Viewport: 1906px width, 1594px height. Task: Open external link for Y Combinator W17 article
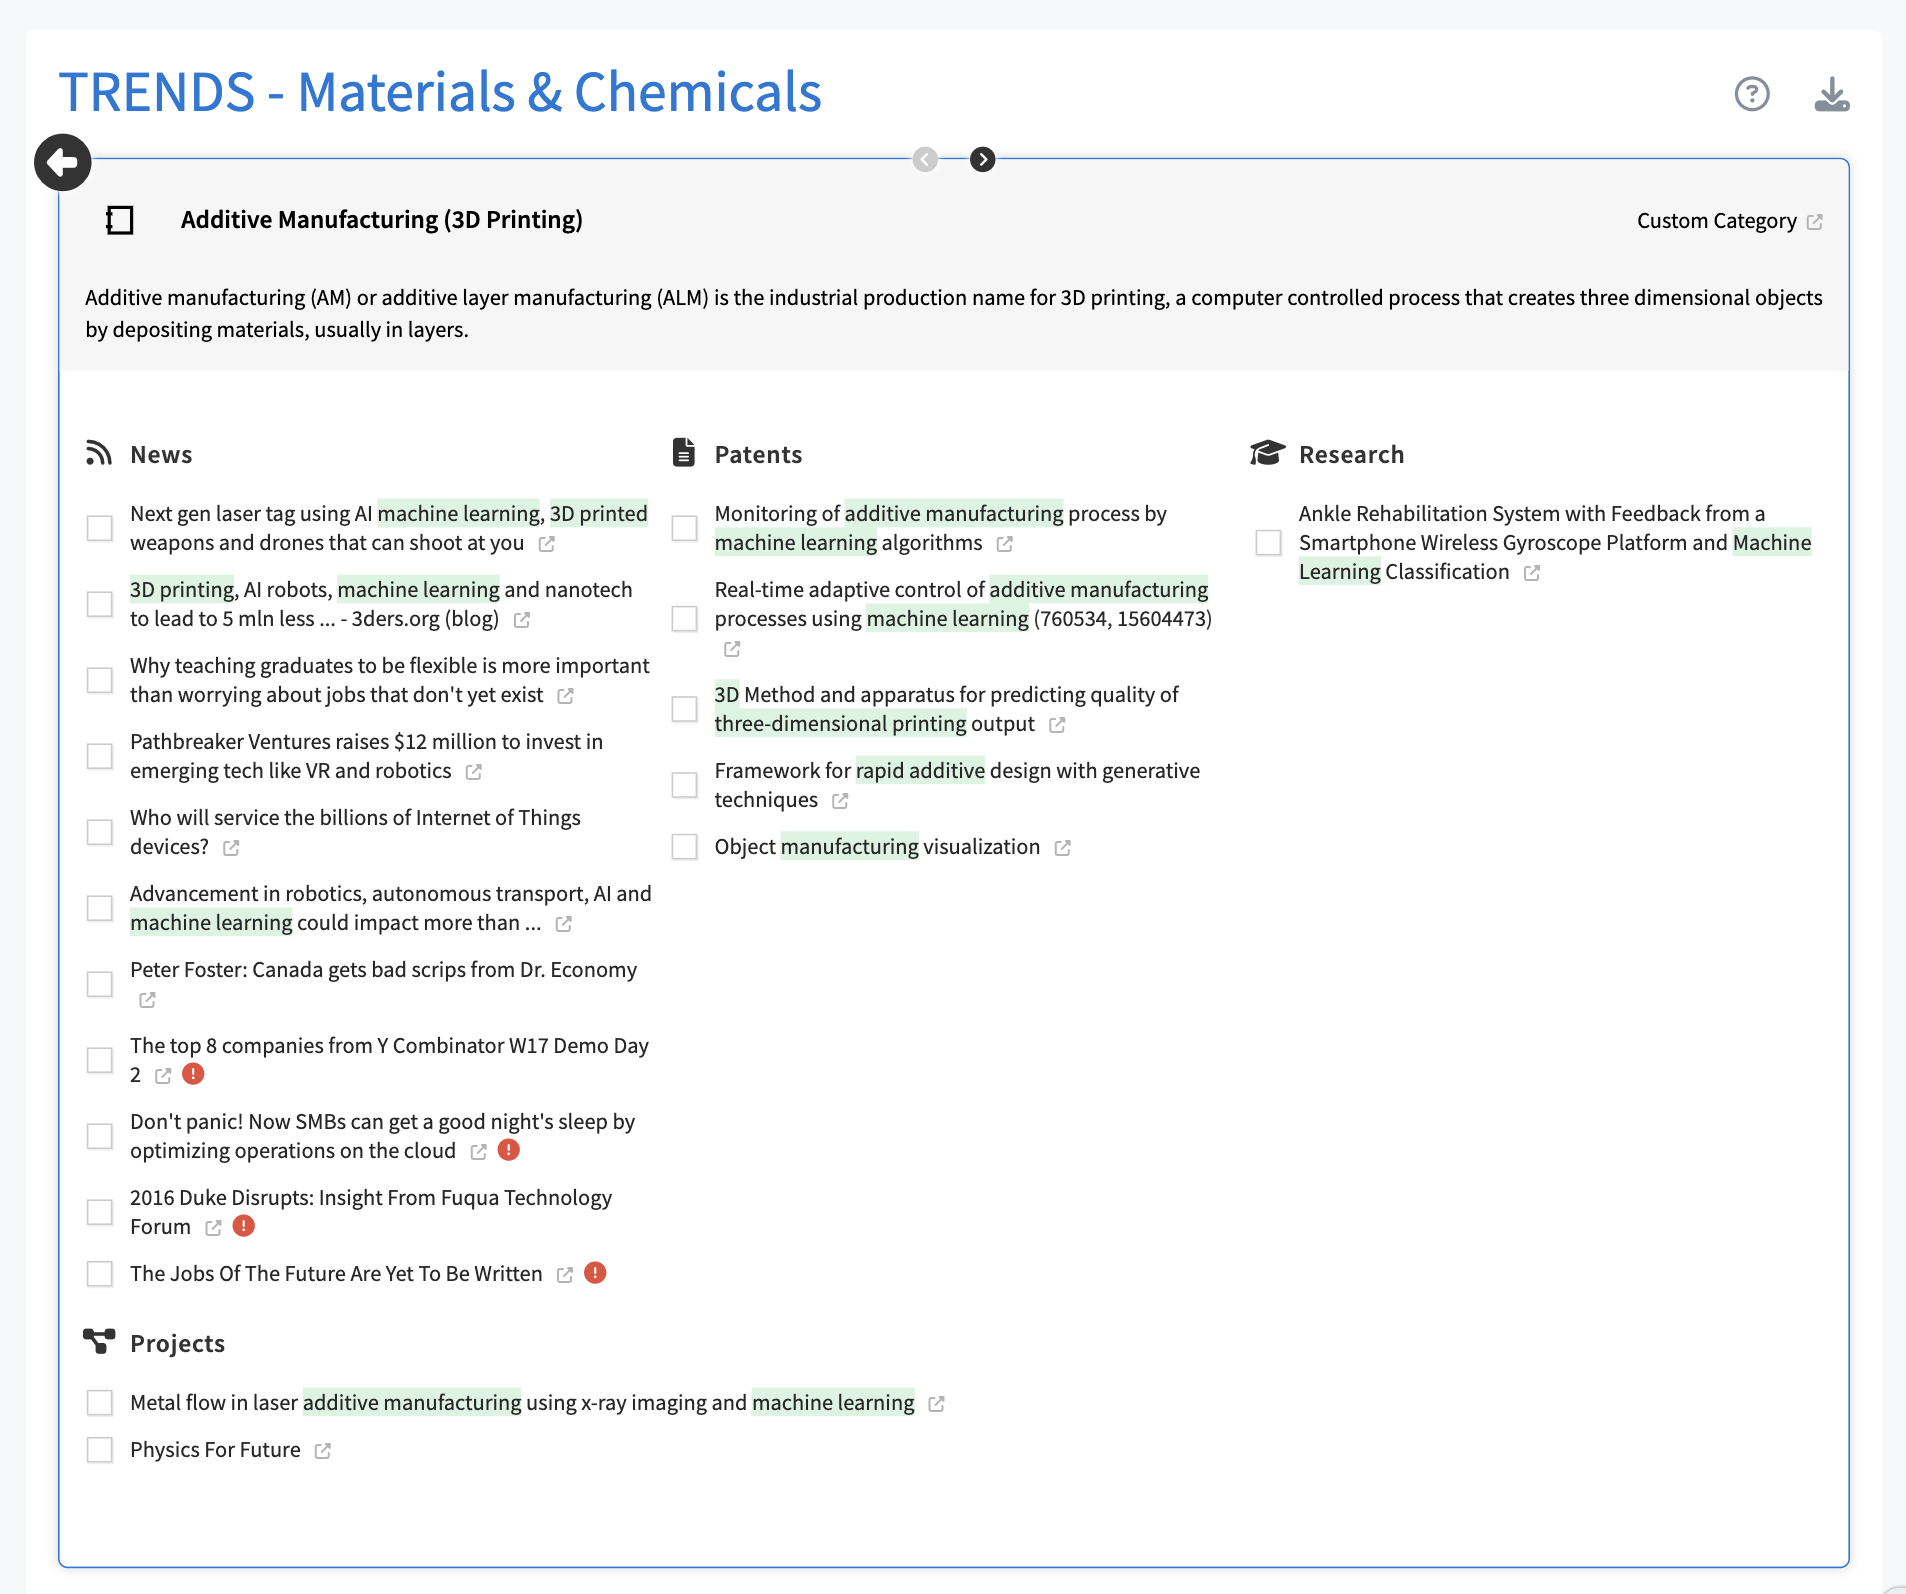point(163,1076)
